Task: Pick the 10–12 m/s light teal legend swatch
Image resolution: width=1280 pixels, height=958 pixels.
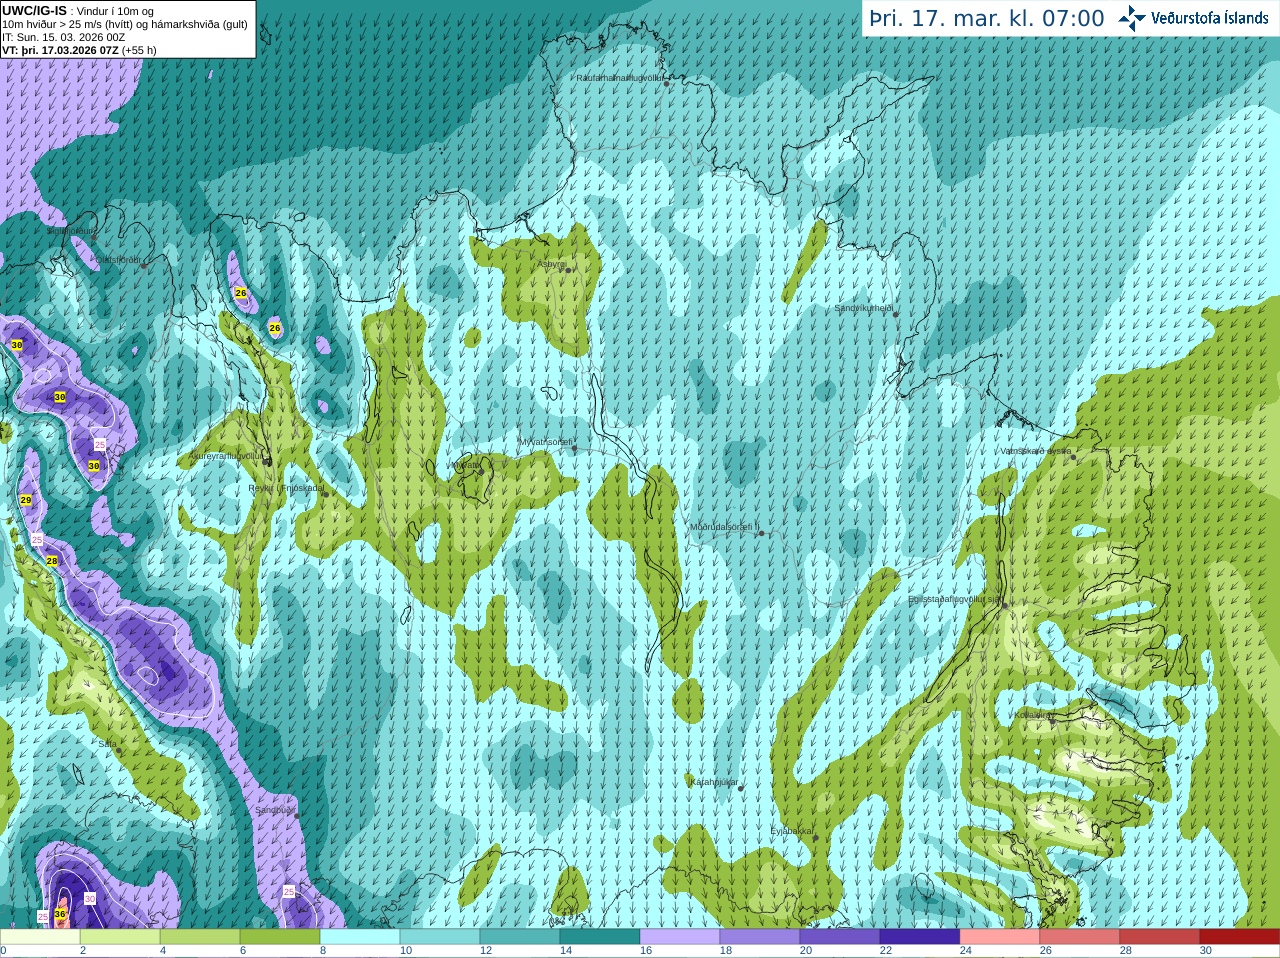Action: pyautogui.click(x=440, y=937)
